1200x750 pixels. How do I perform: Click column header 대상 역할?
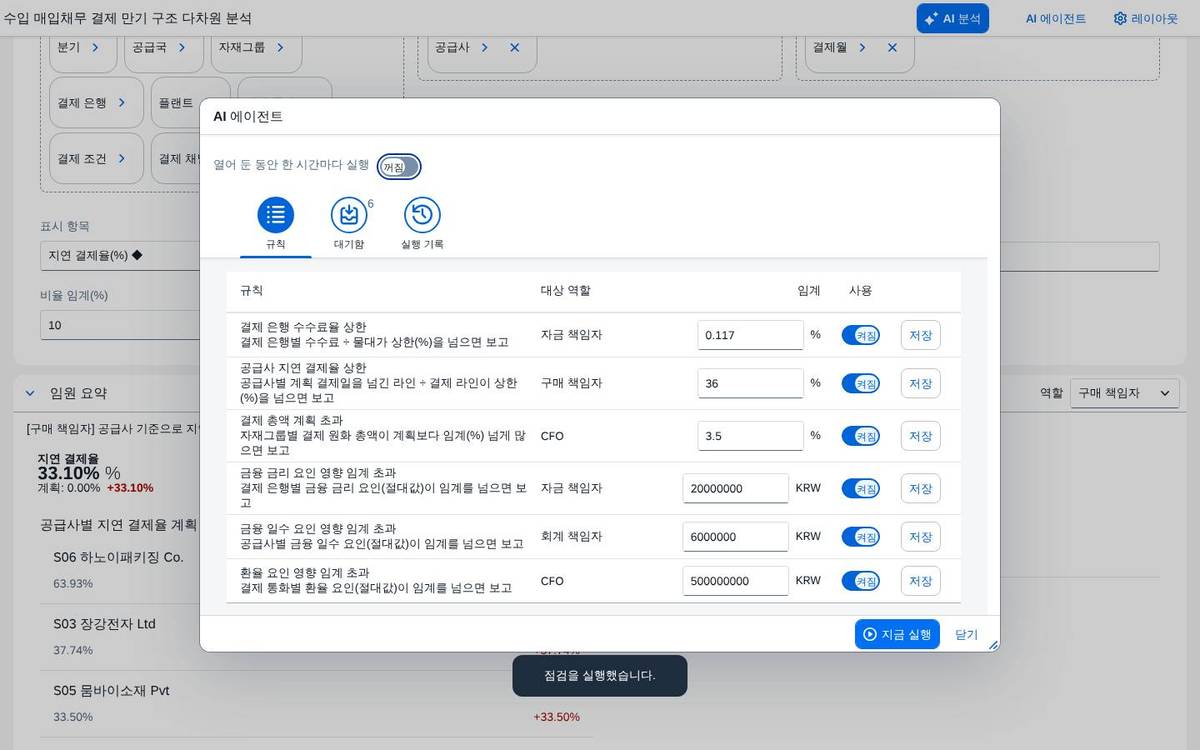[565, 291]
